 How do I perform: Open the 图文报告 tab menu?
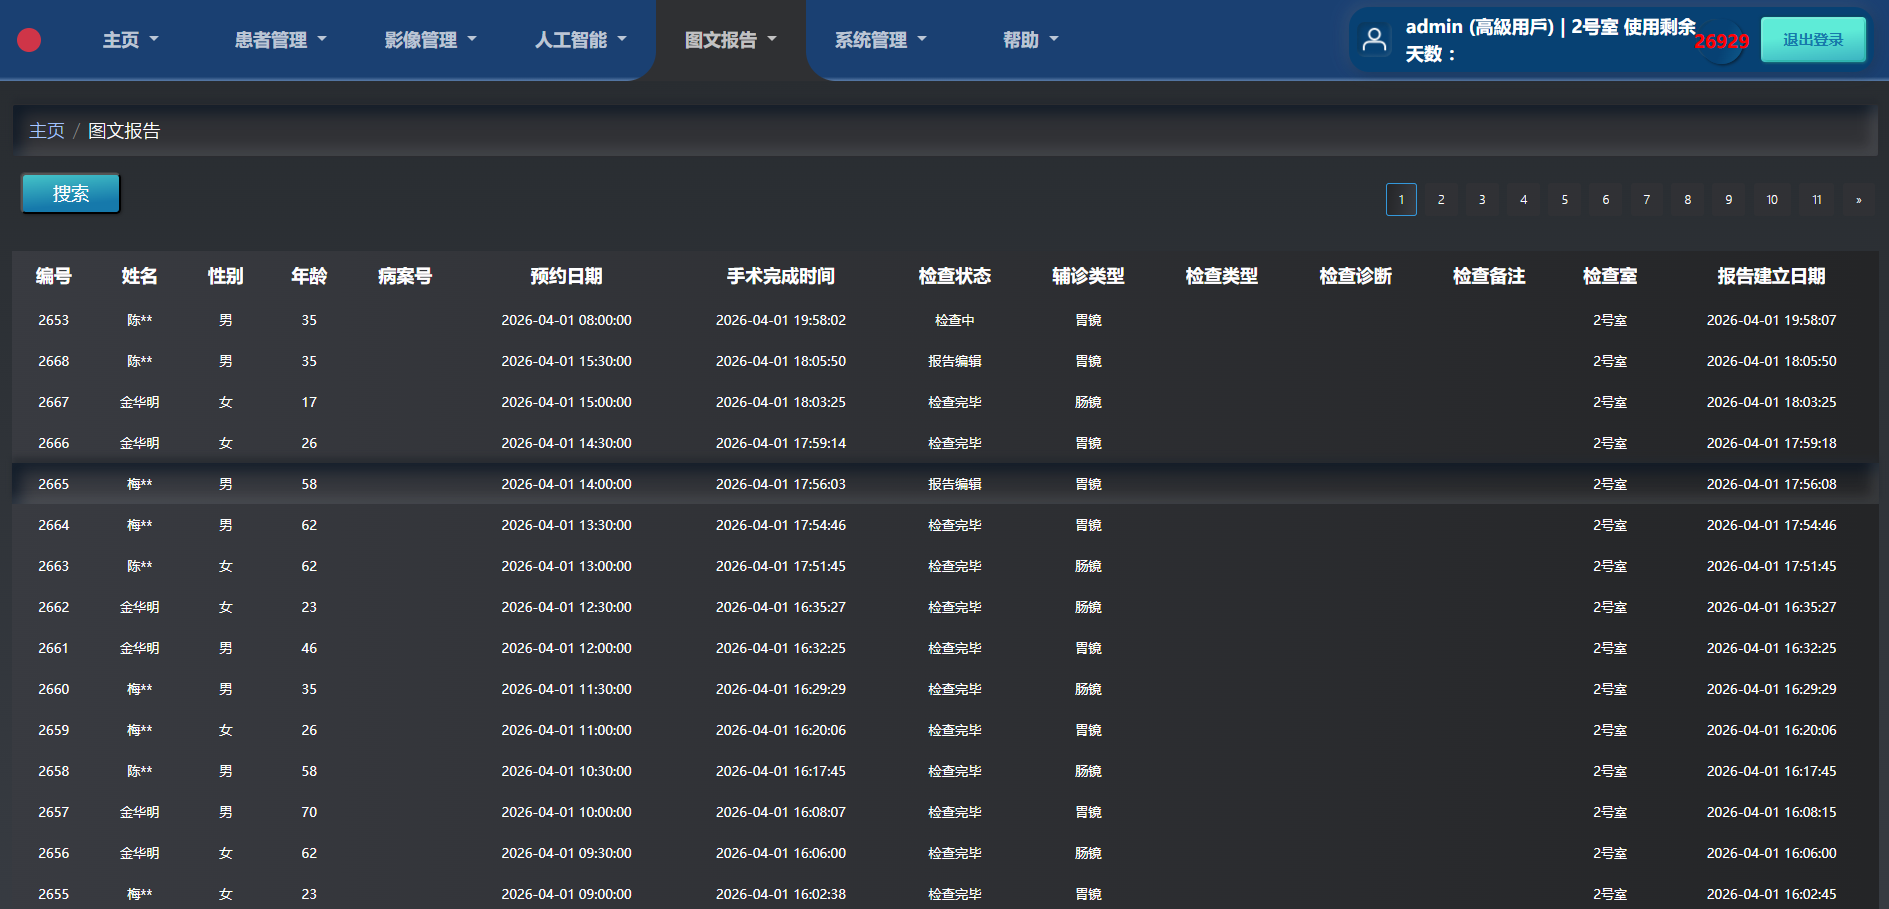731,40
